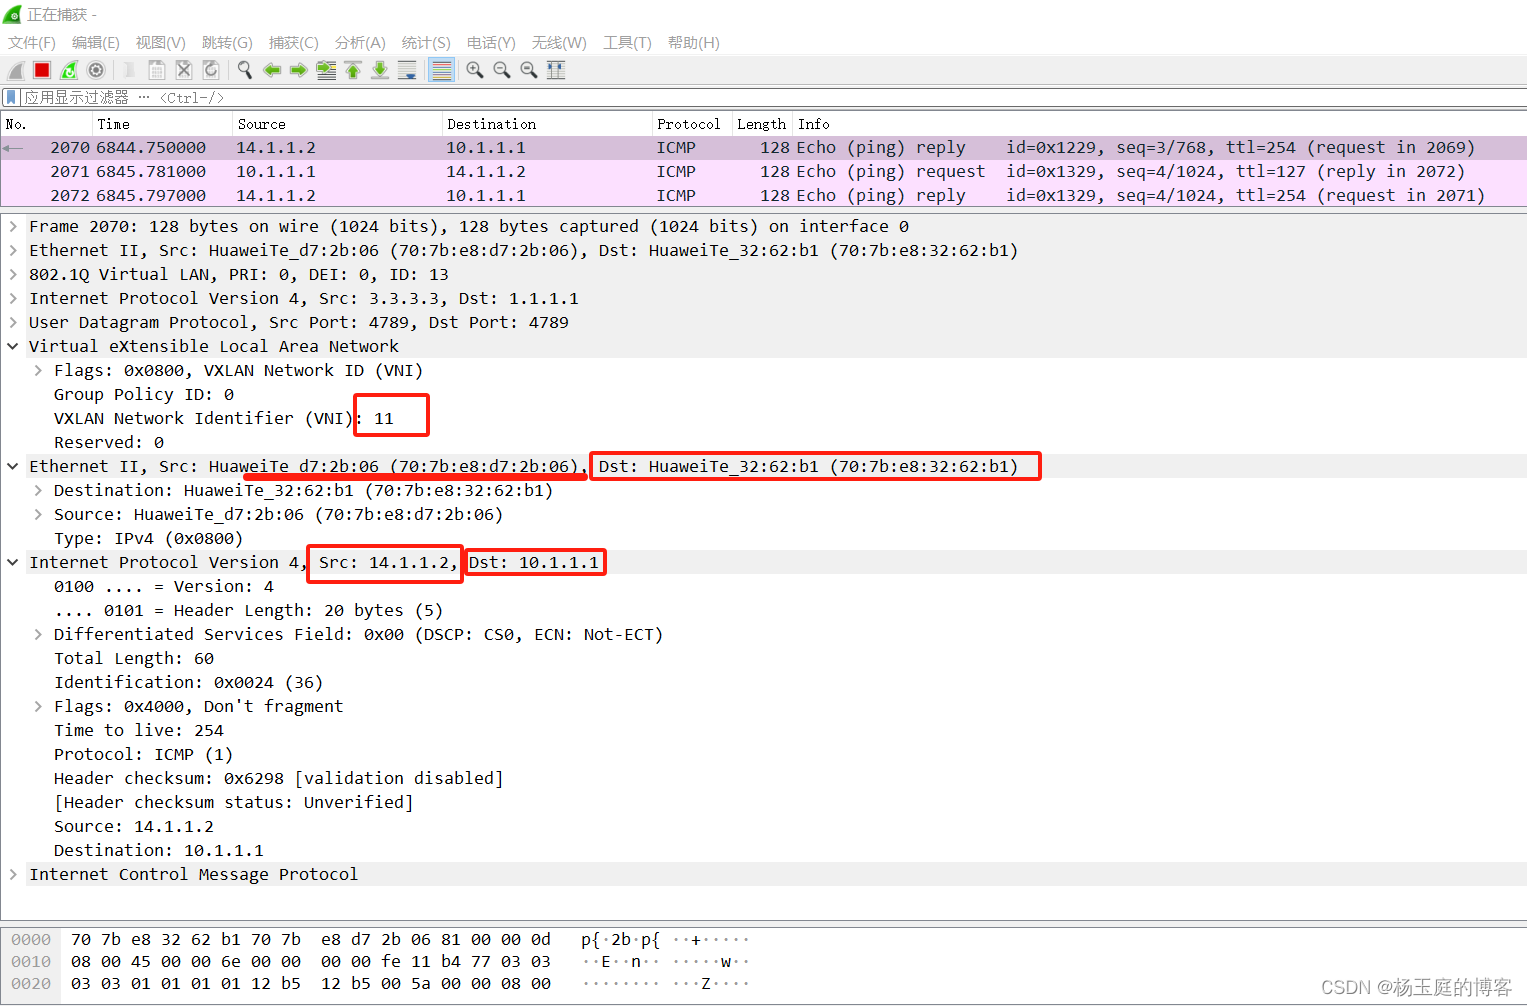
Task: Restart the current capture
Action: pos(69,70)
